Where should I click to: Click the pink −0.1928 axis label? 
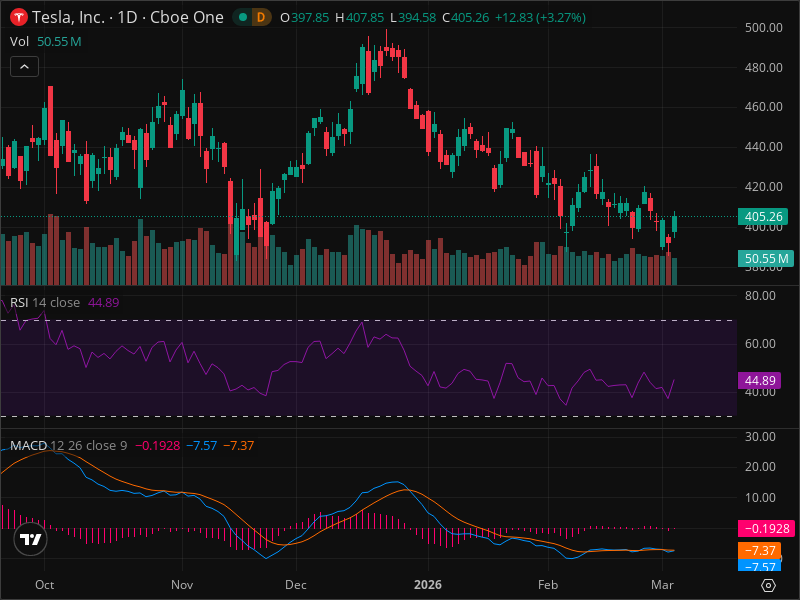click(766, 529)
